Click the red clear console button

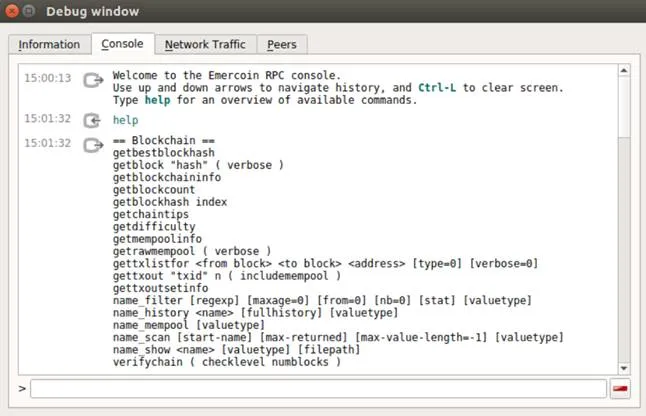coord(620,388)
